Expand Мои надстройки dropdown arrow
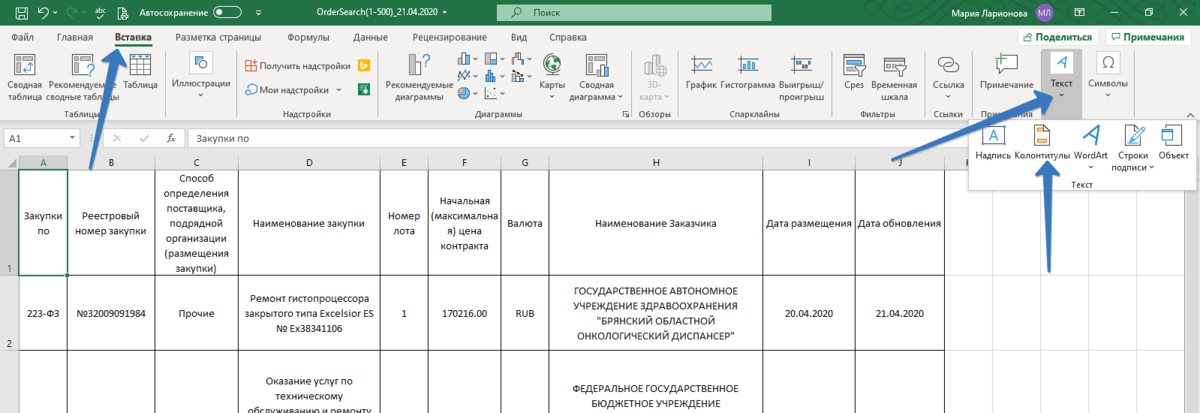 pos(339,90)
